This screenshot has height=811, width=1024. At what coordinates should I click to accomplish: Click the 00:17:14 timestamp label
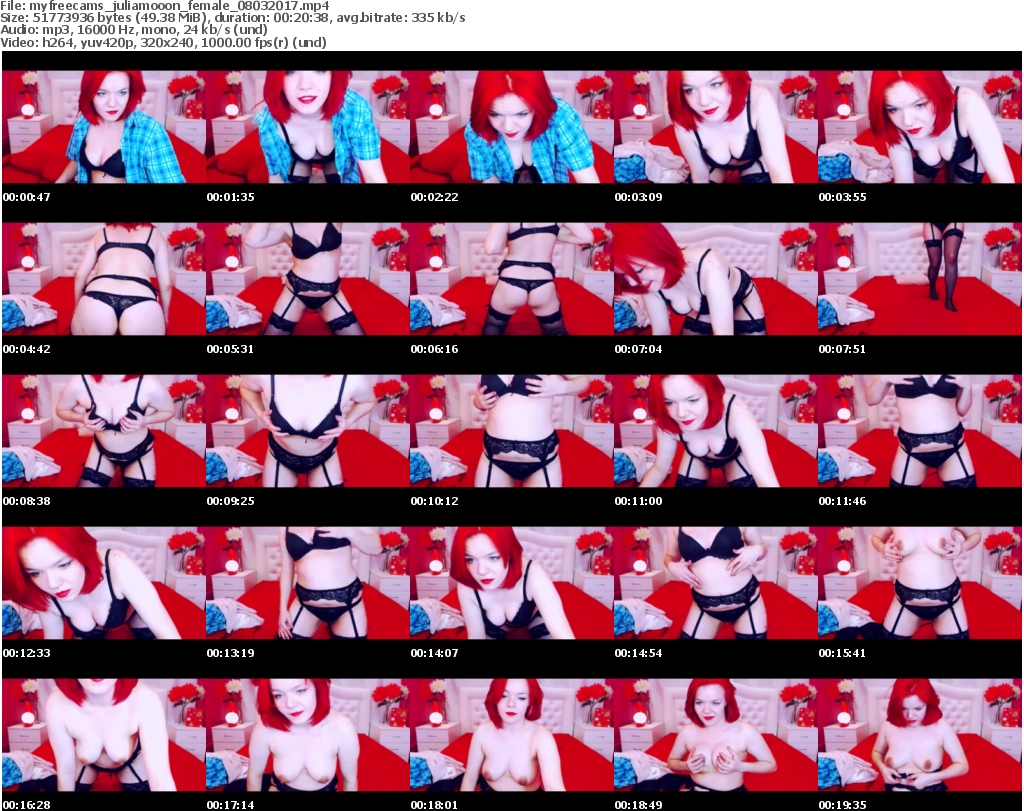click(231, 805)
